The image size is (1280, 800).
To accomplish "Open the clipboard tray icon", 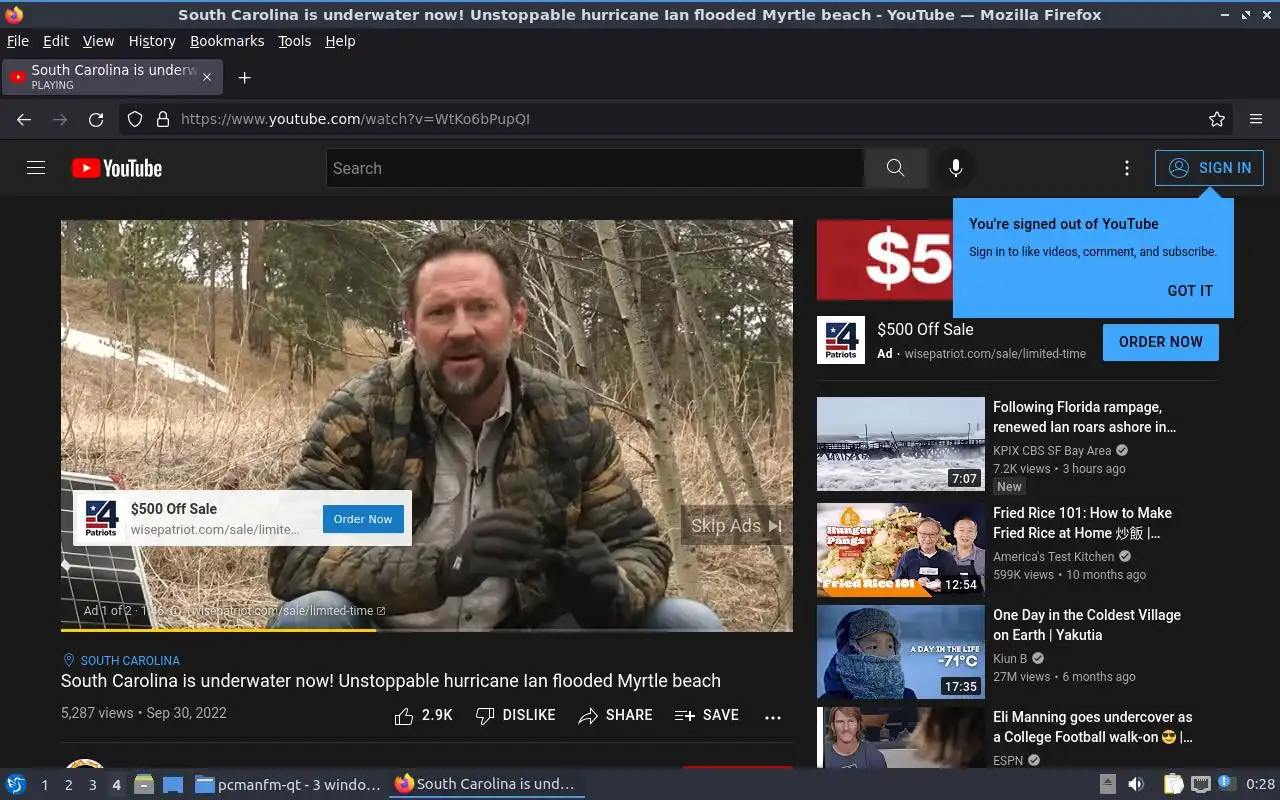I will click(1174, 784).
